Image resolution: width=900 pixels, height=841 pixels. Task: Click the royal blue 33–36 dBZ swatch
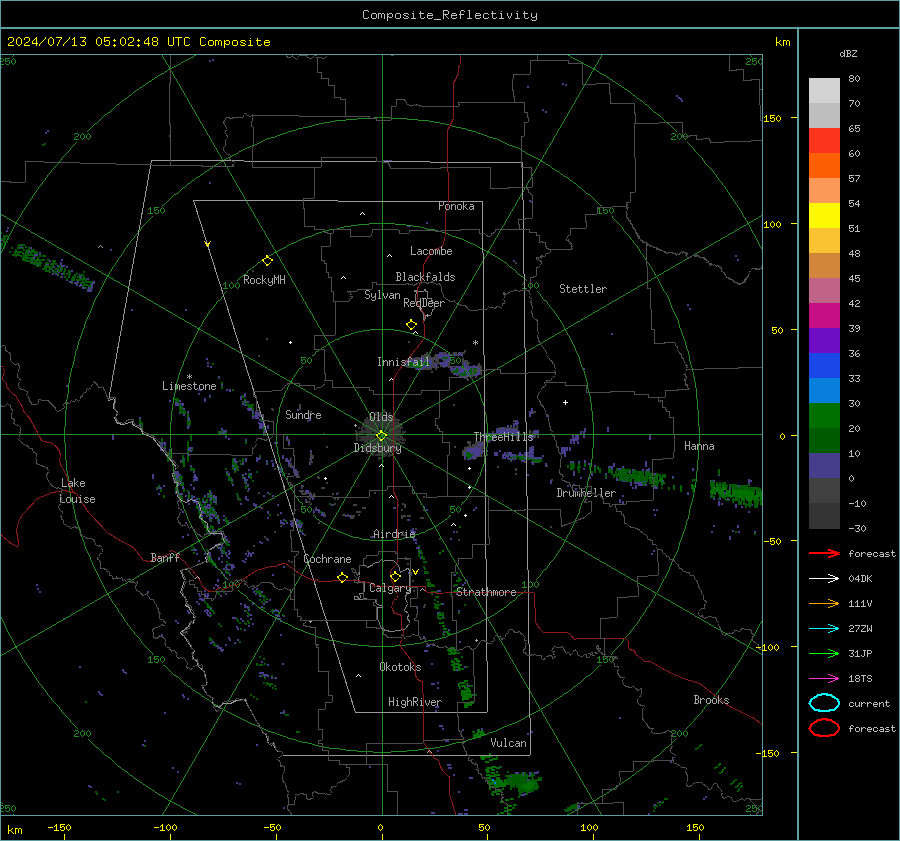[824, 366]
